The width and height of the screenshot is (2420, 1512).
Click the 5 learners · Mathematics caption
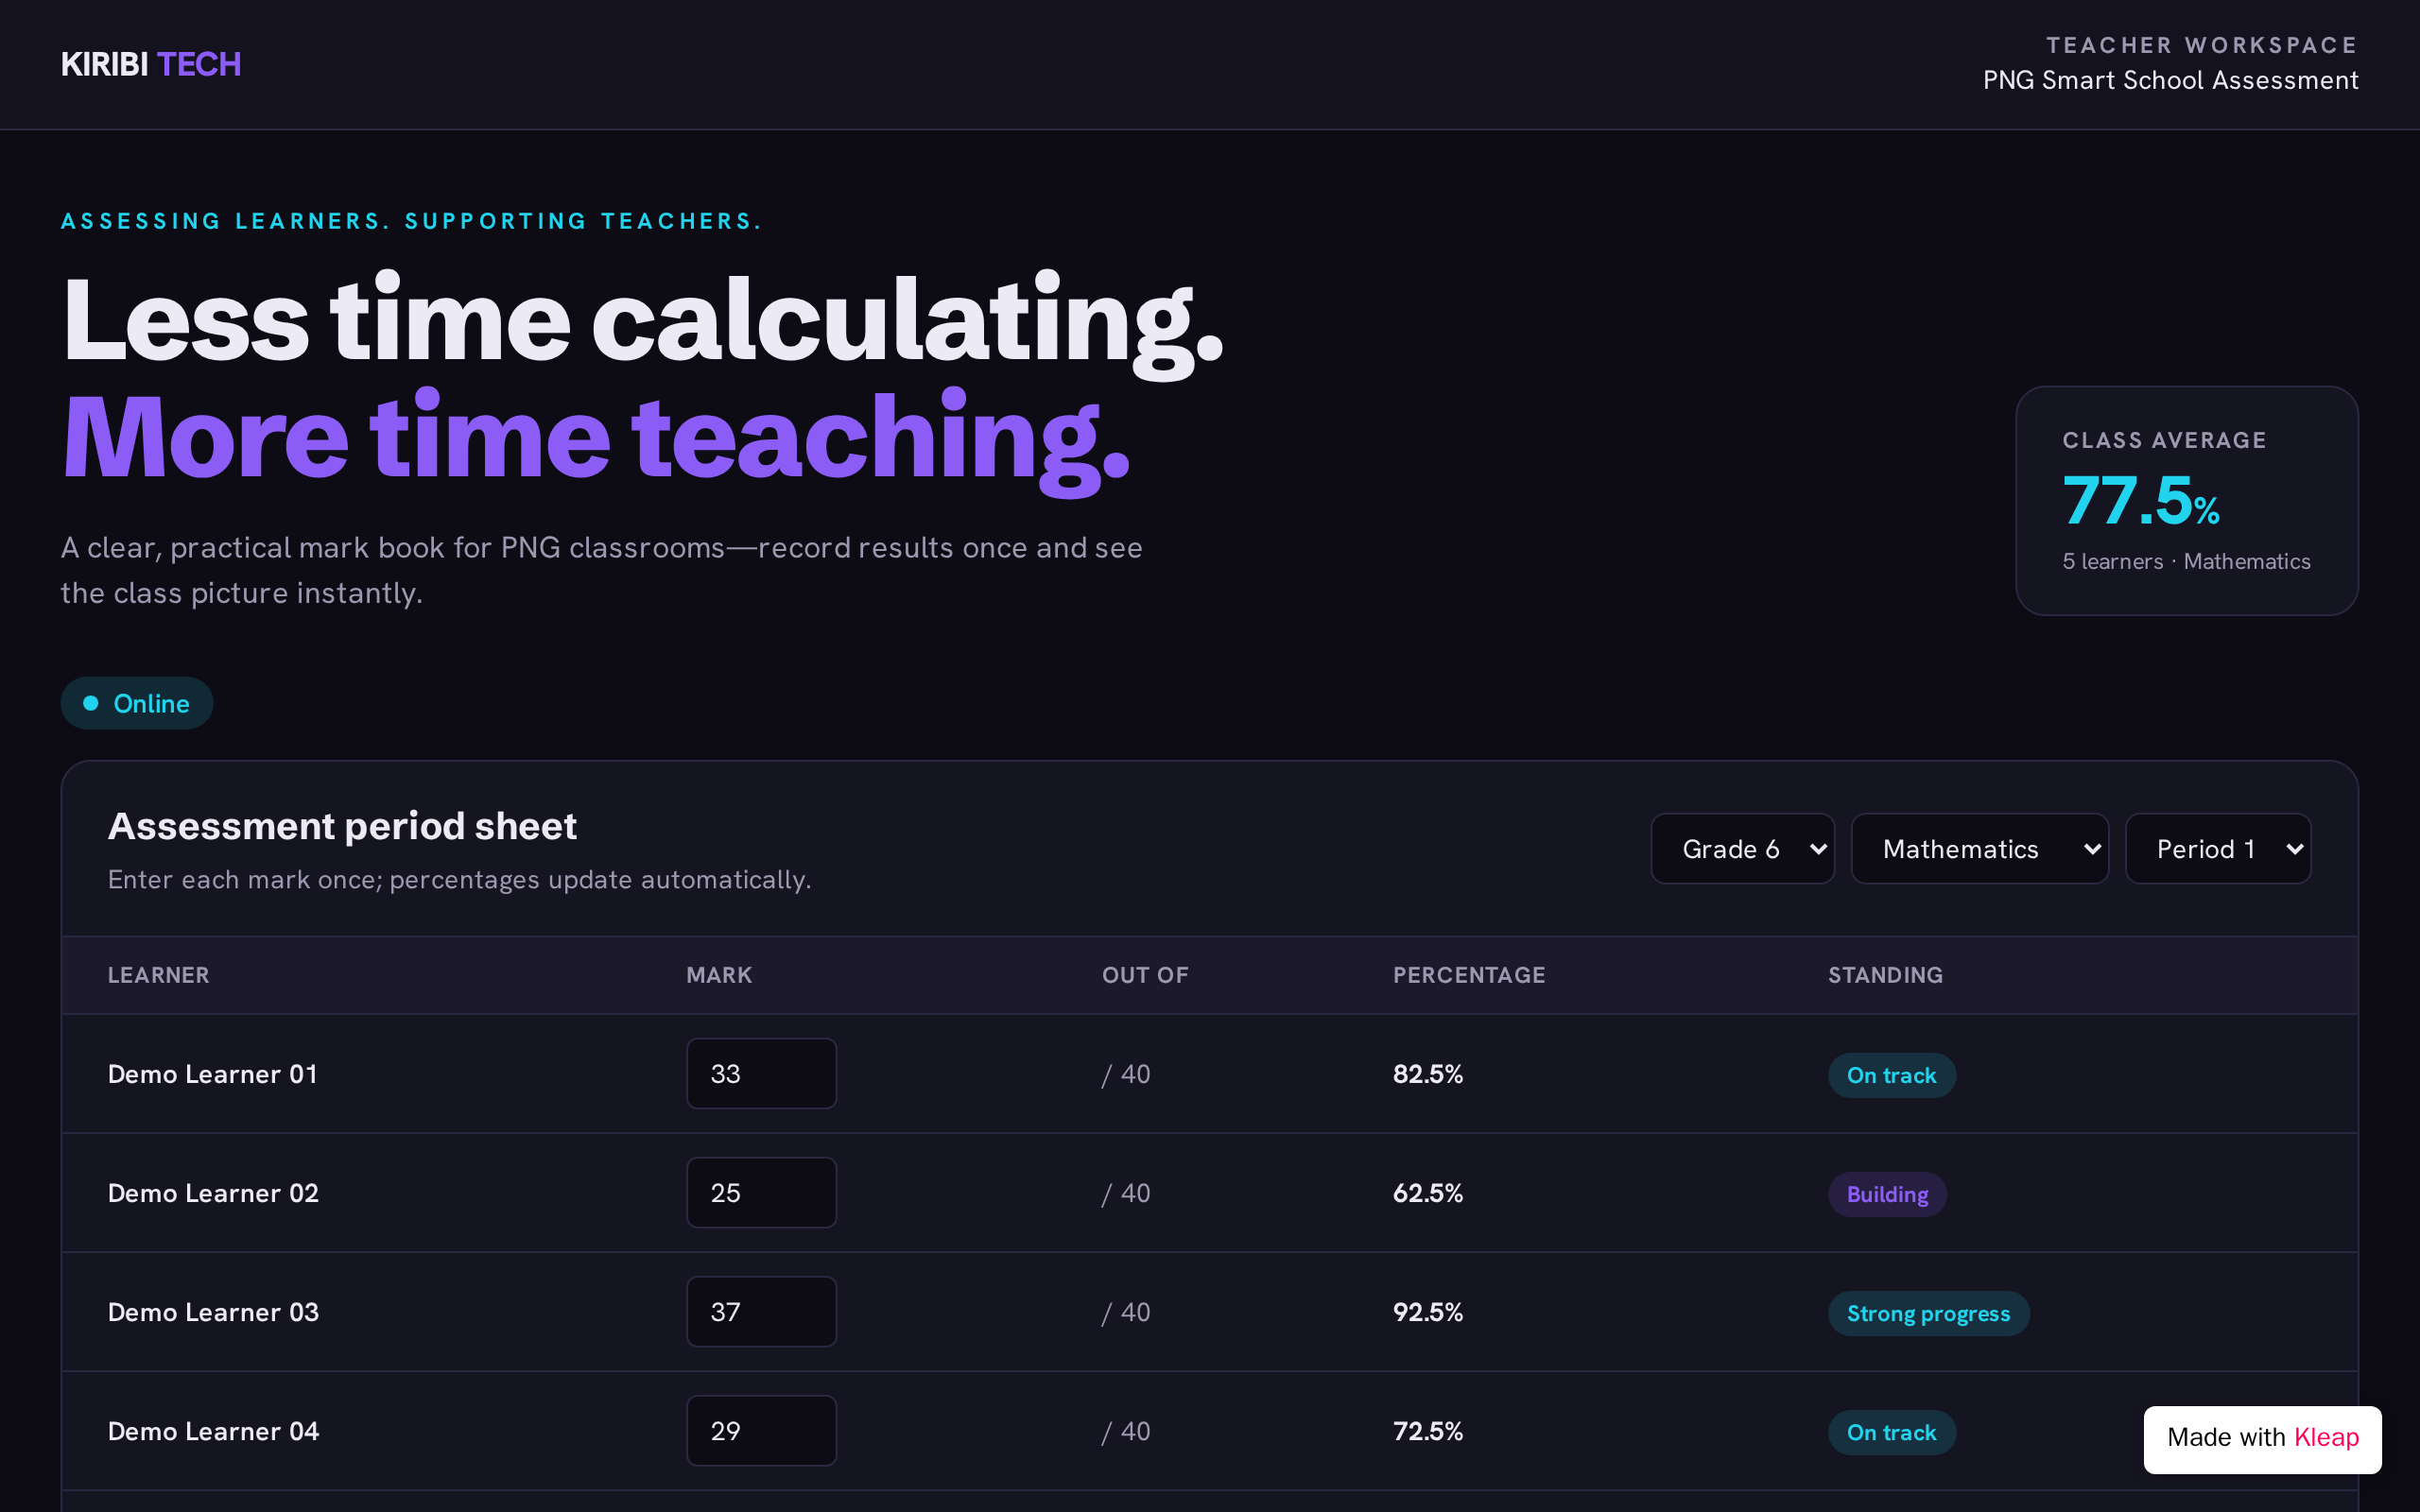click(x=2186, y=561)
